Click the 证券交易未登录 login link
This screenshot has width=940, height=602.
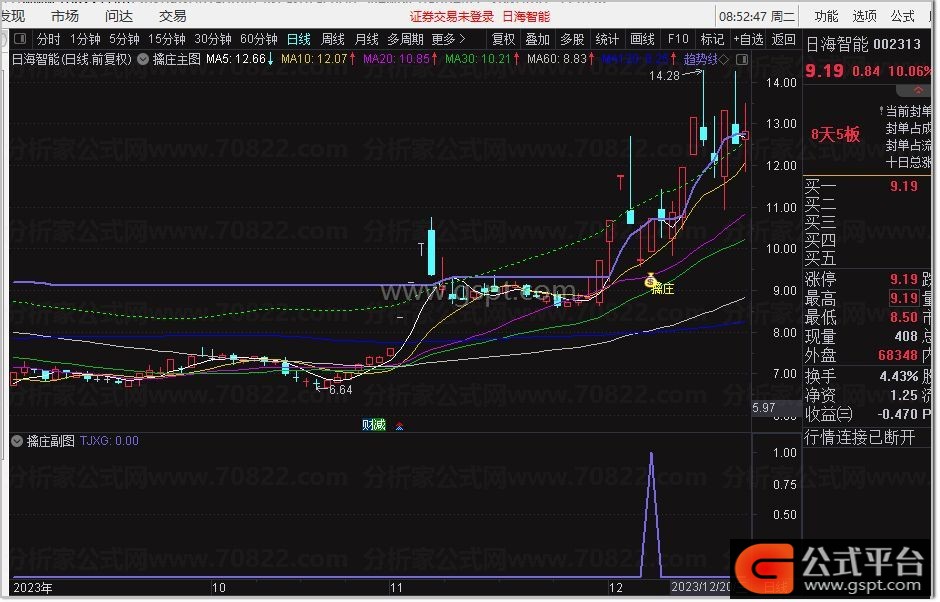point(452,17)
